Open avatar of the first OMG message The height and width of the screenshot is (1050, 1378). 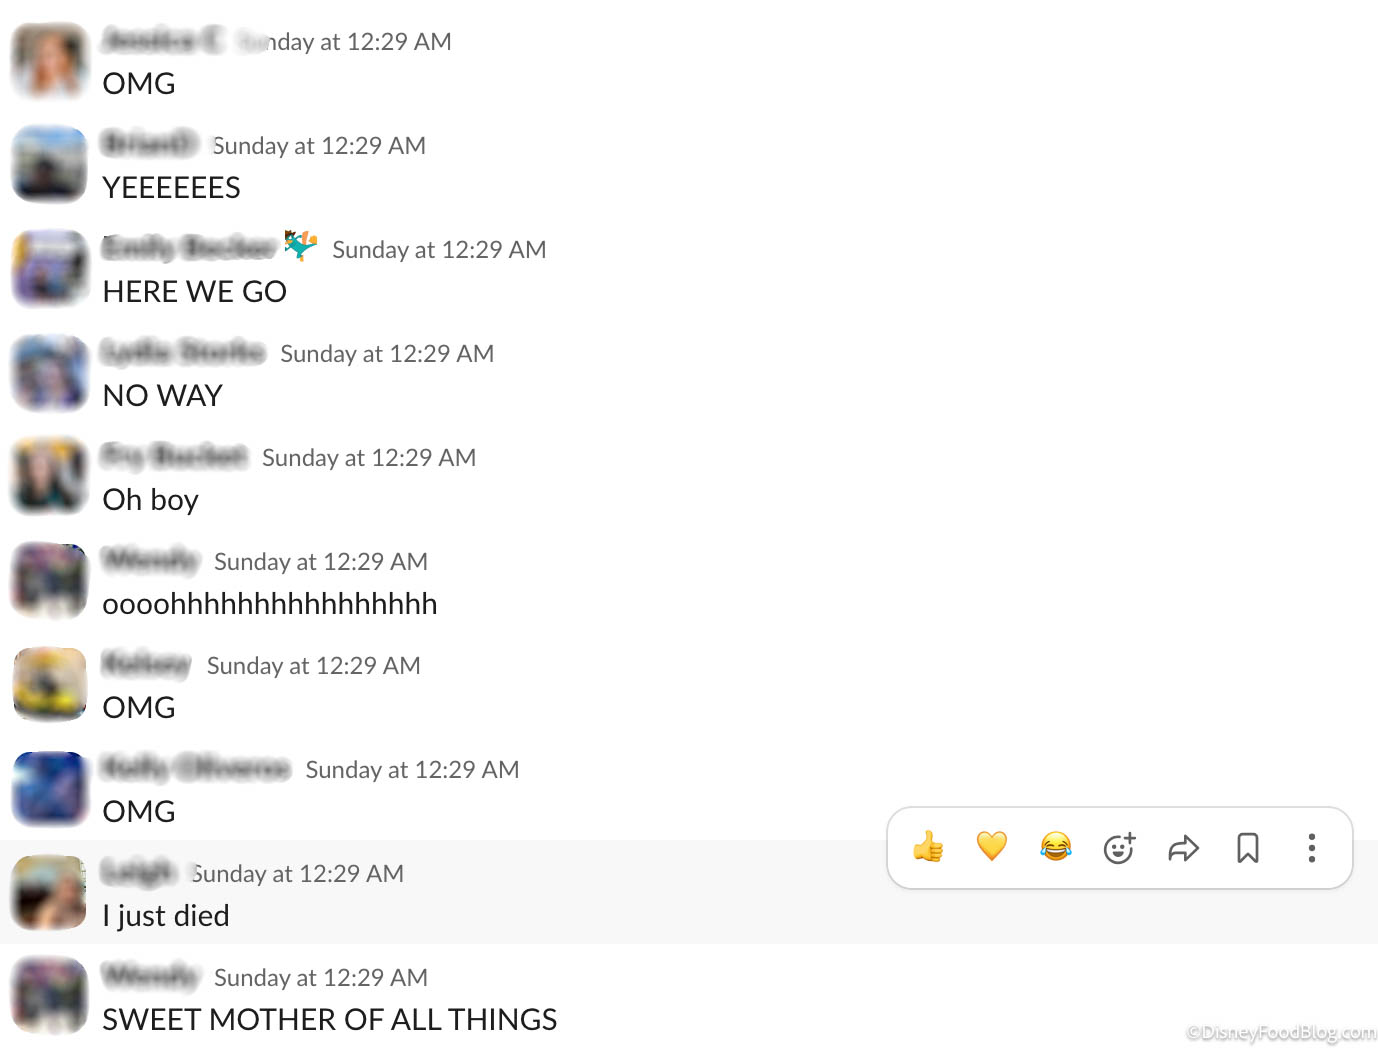point(49,61)
